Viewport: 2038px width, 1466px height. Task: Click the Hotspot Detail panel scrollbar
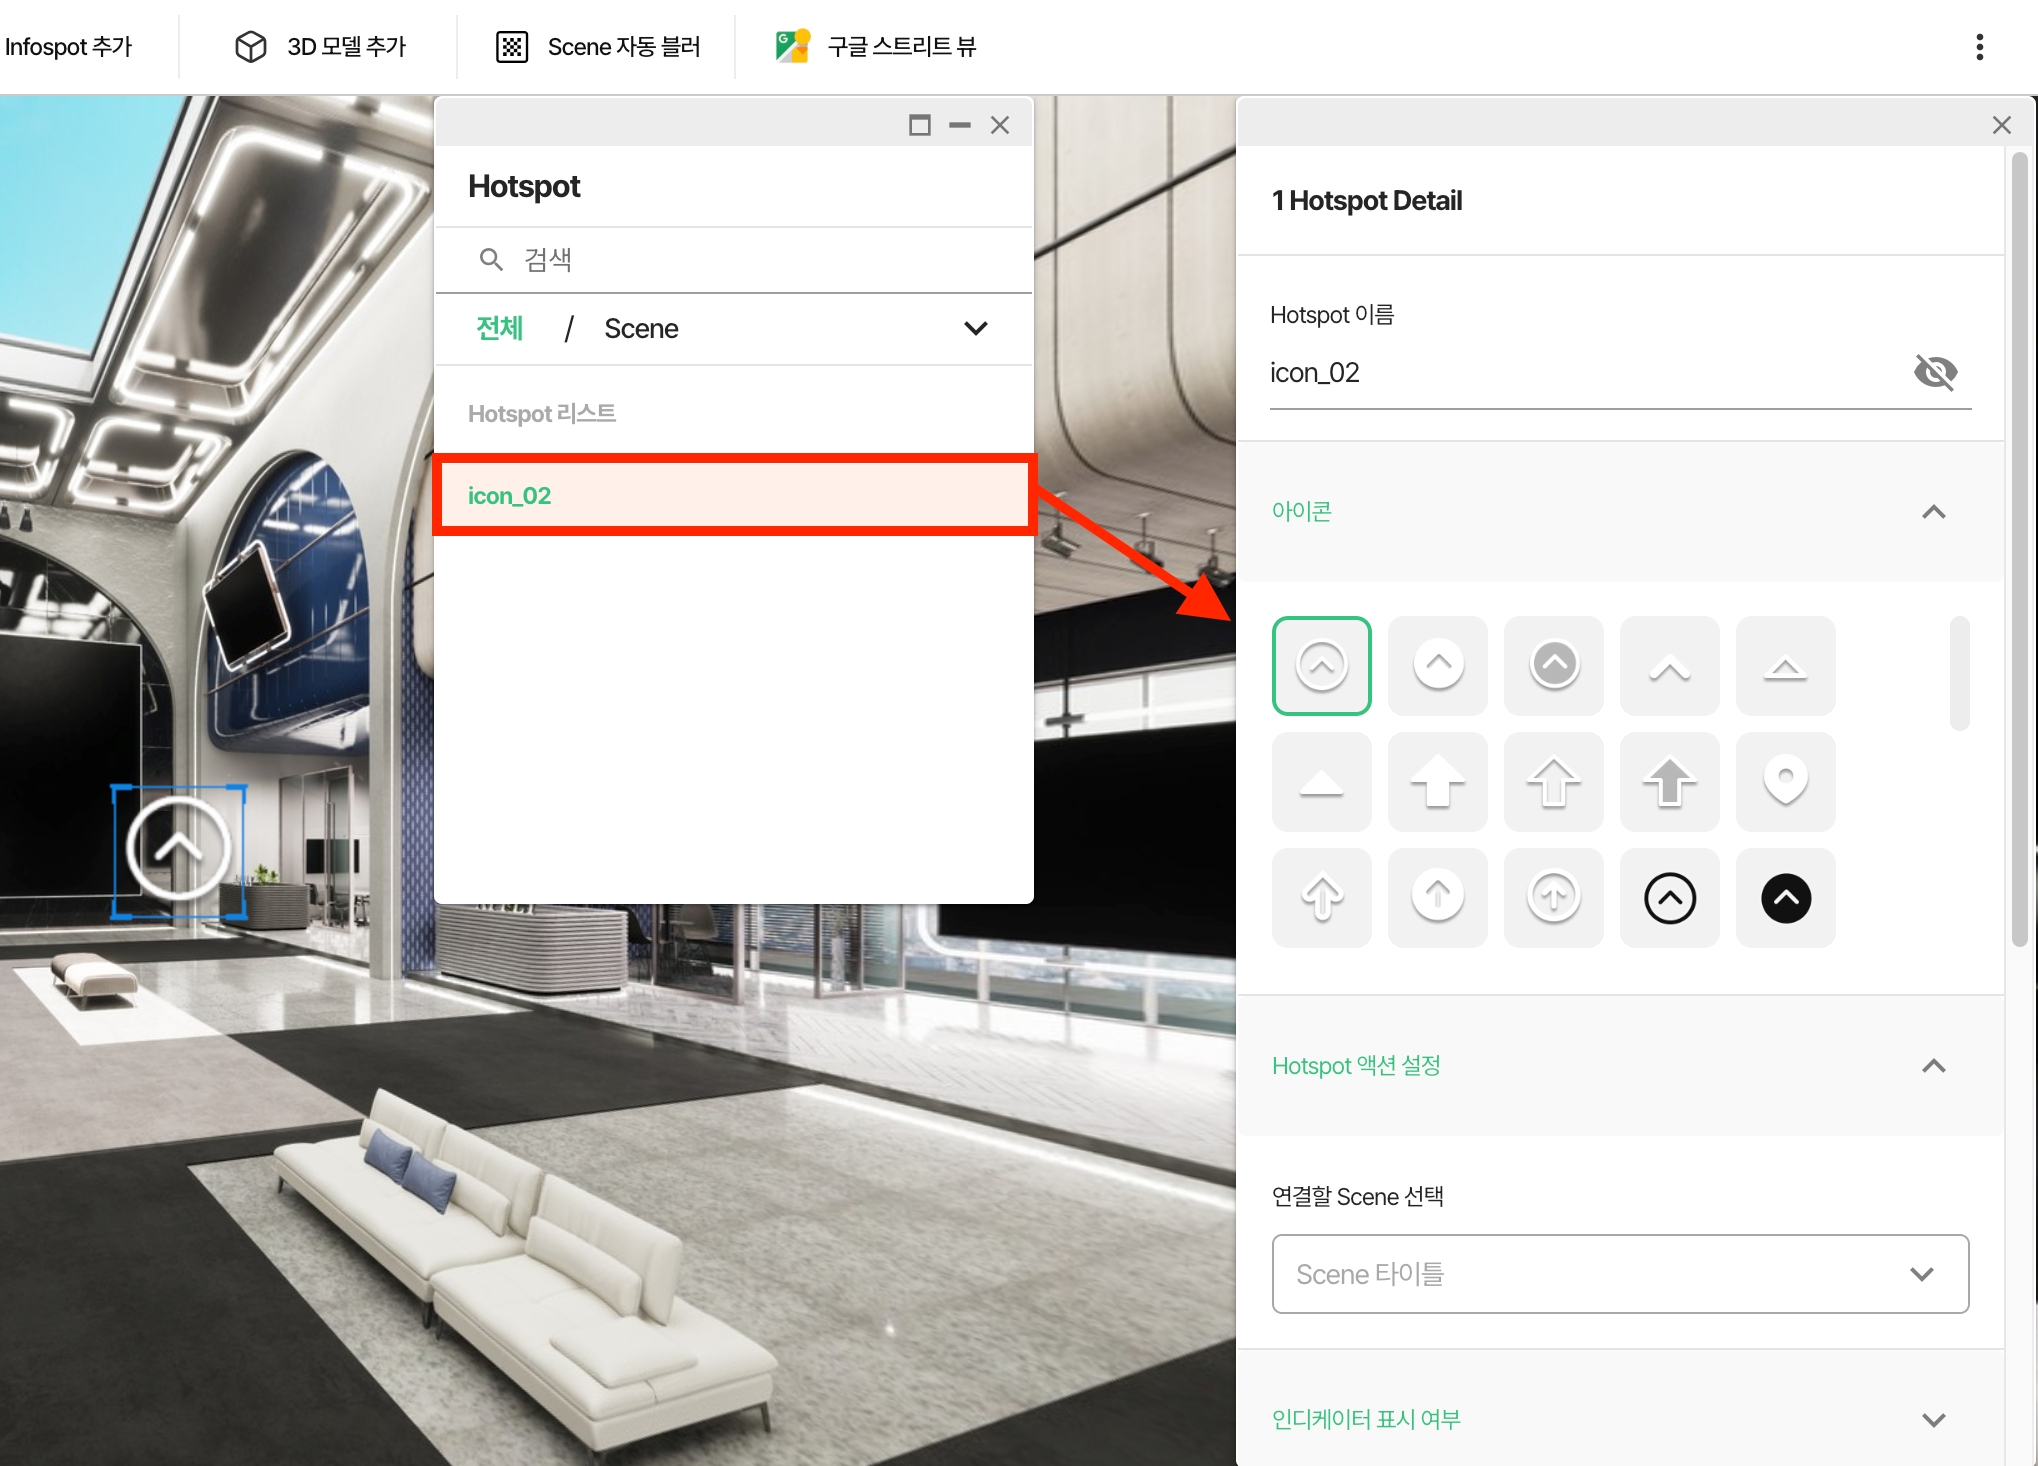click(2019, 548)
